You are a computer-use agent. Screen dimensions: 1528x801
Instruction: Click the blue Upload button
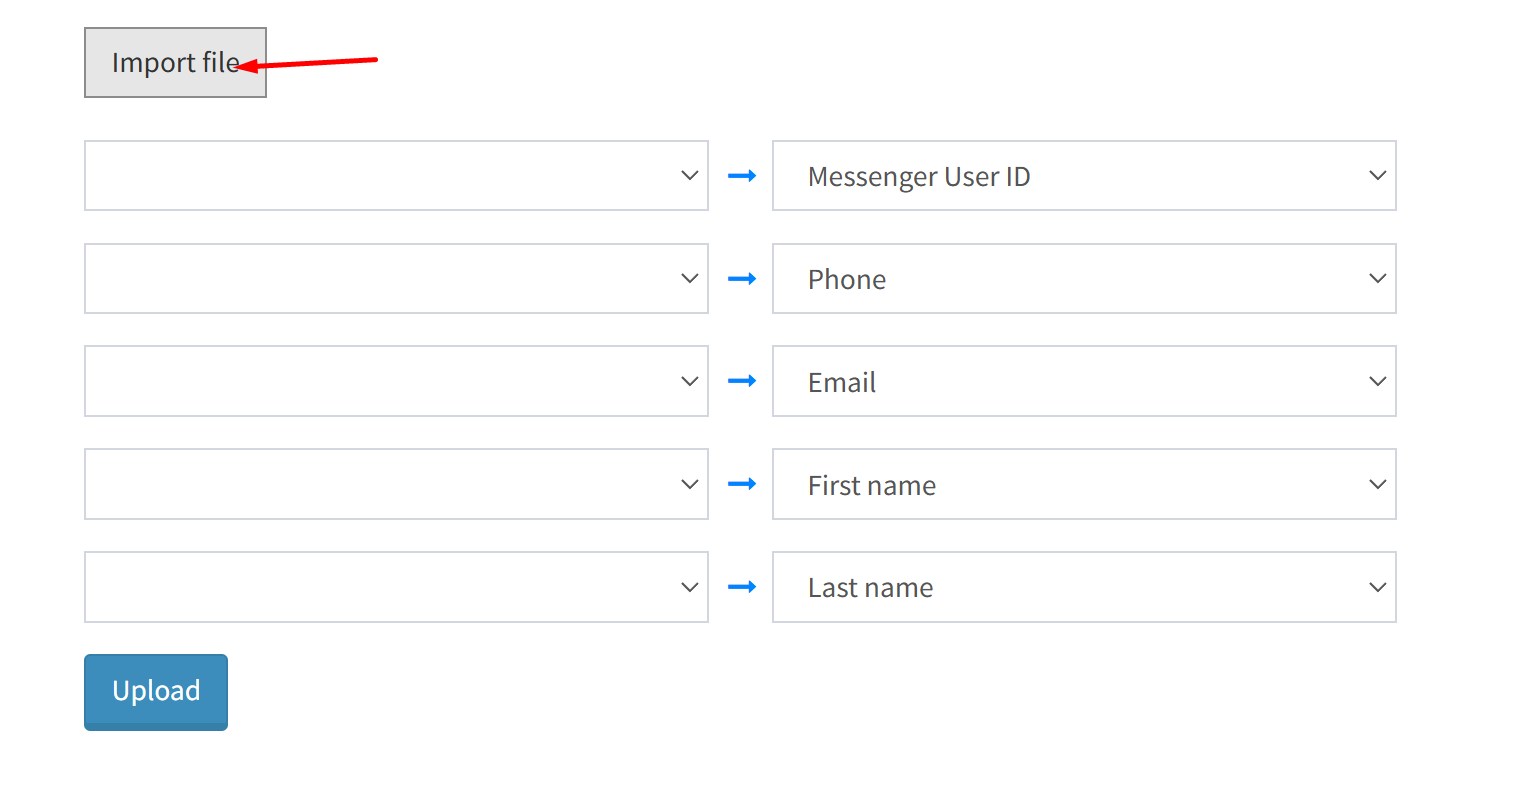tap(156, 692)
